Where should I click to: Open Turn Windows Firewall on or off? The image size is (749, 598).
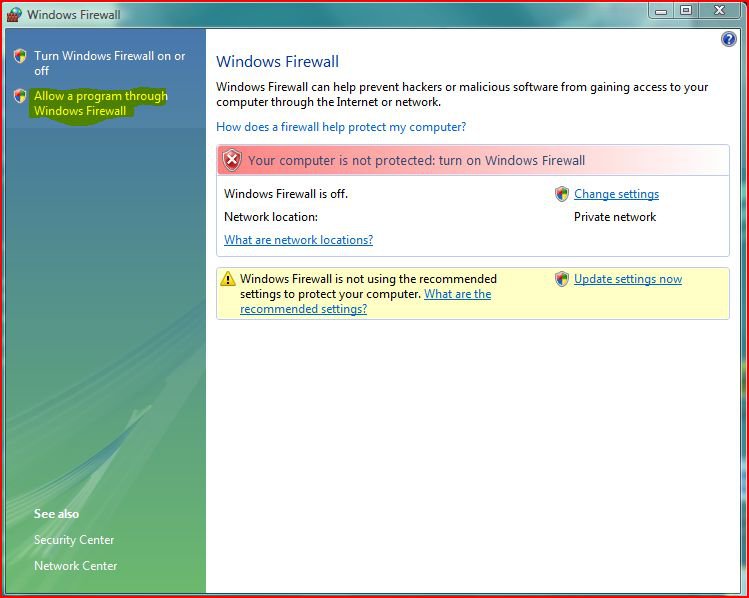pyautogui.click(x=109, y=63)
